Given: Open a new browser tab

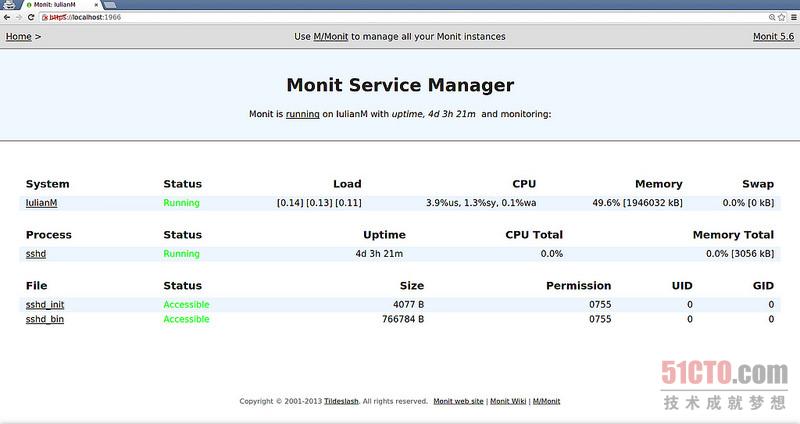Looking at the screenshot, I should coord(110,5).
